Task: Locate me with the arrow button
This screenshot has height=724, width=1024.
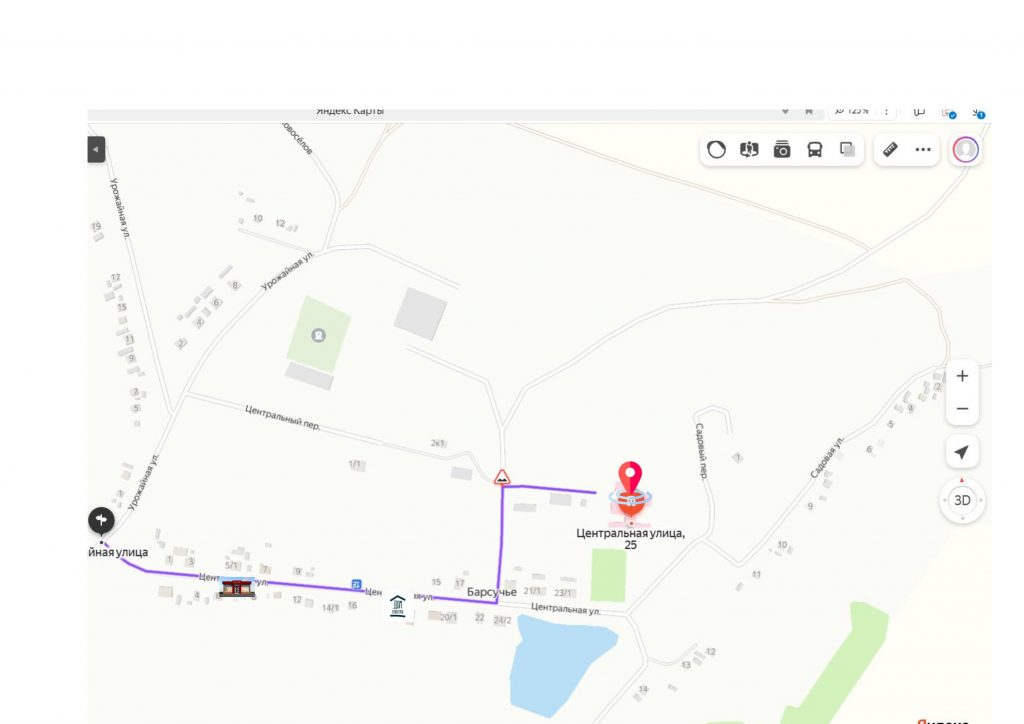Action: tap(962, 452)
